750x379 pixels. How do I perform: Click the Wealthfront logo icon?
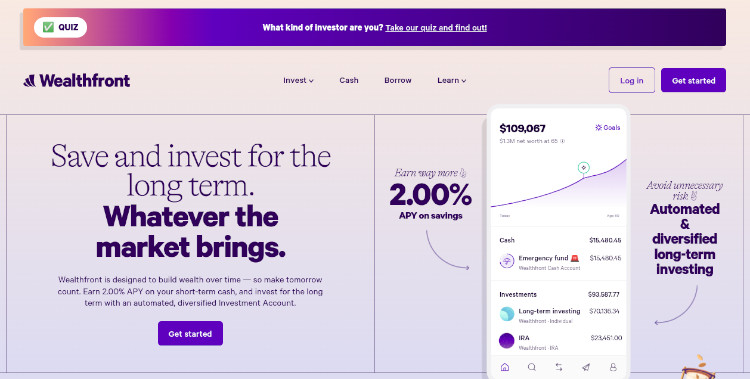tap(29, 81)
